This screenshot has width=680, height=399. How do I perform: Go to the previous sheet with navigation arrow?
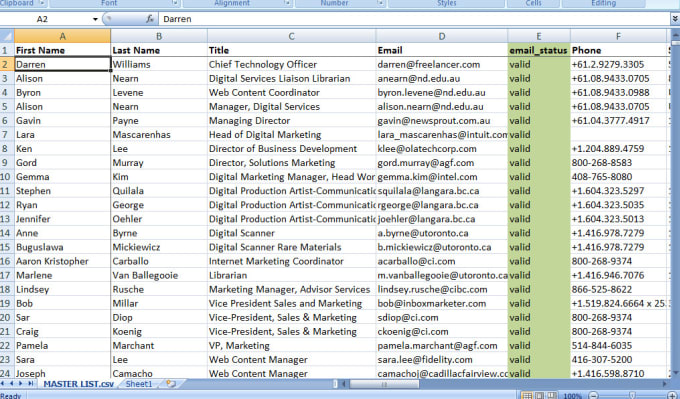pyautogui.click(x=12, y=383)
